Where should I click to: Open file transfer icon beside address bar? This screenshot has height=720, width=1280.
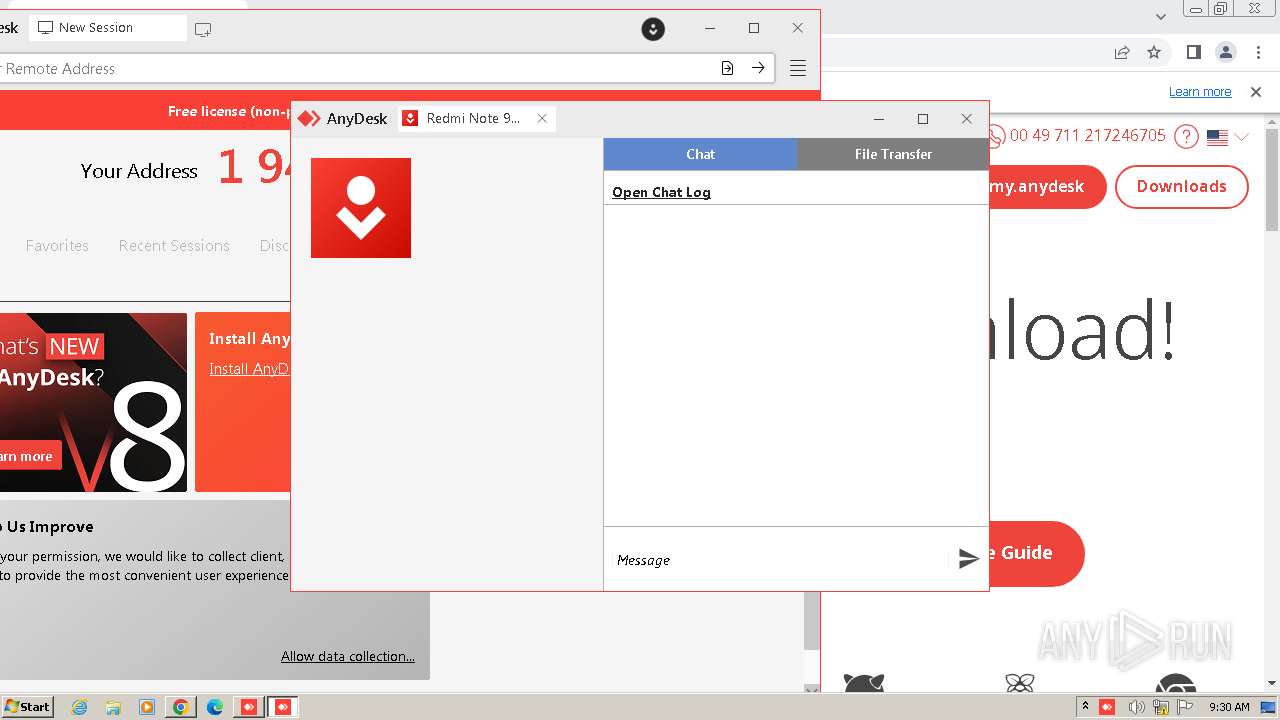tap(727, 68)
